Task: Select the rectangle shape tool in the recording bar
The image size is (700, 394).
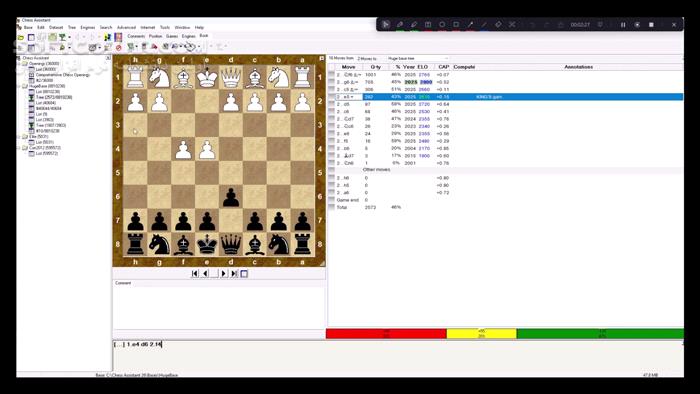Action: click(x=456, y=25)
